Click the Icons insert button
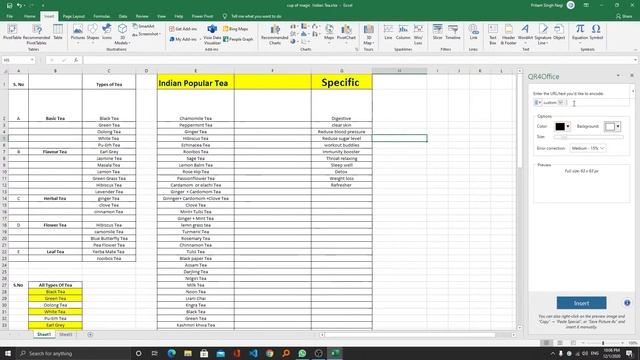The width and height of the screenshot is (640, 360). pos(107,32)
